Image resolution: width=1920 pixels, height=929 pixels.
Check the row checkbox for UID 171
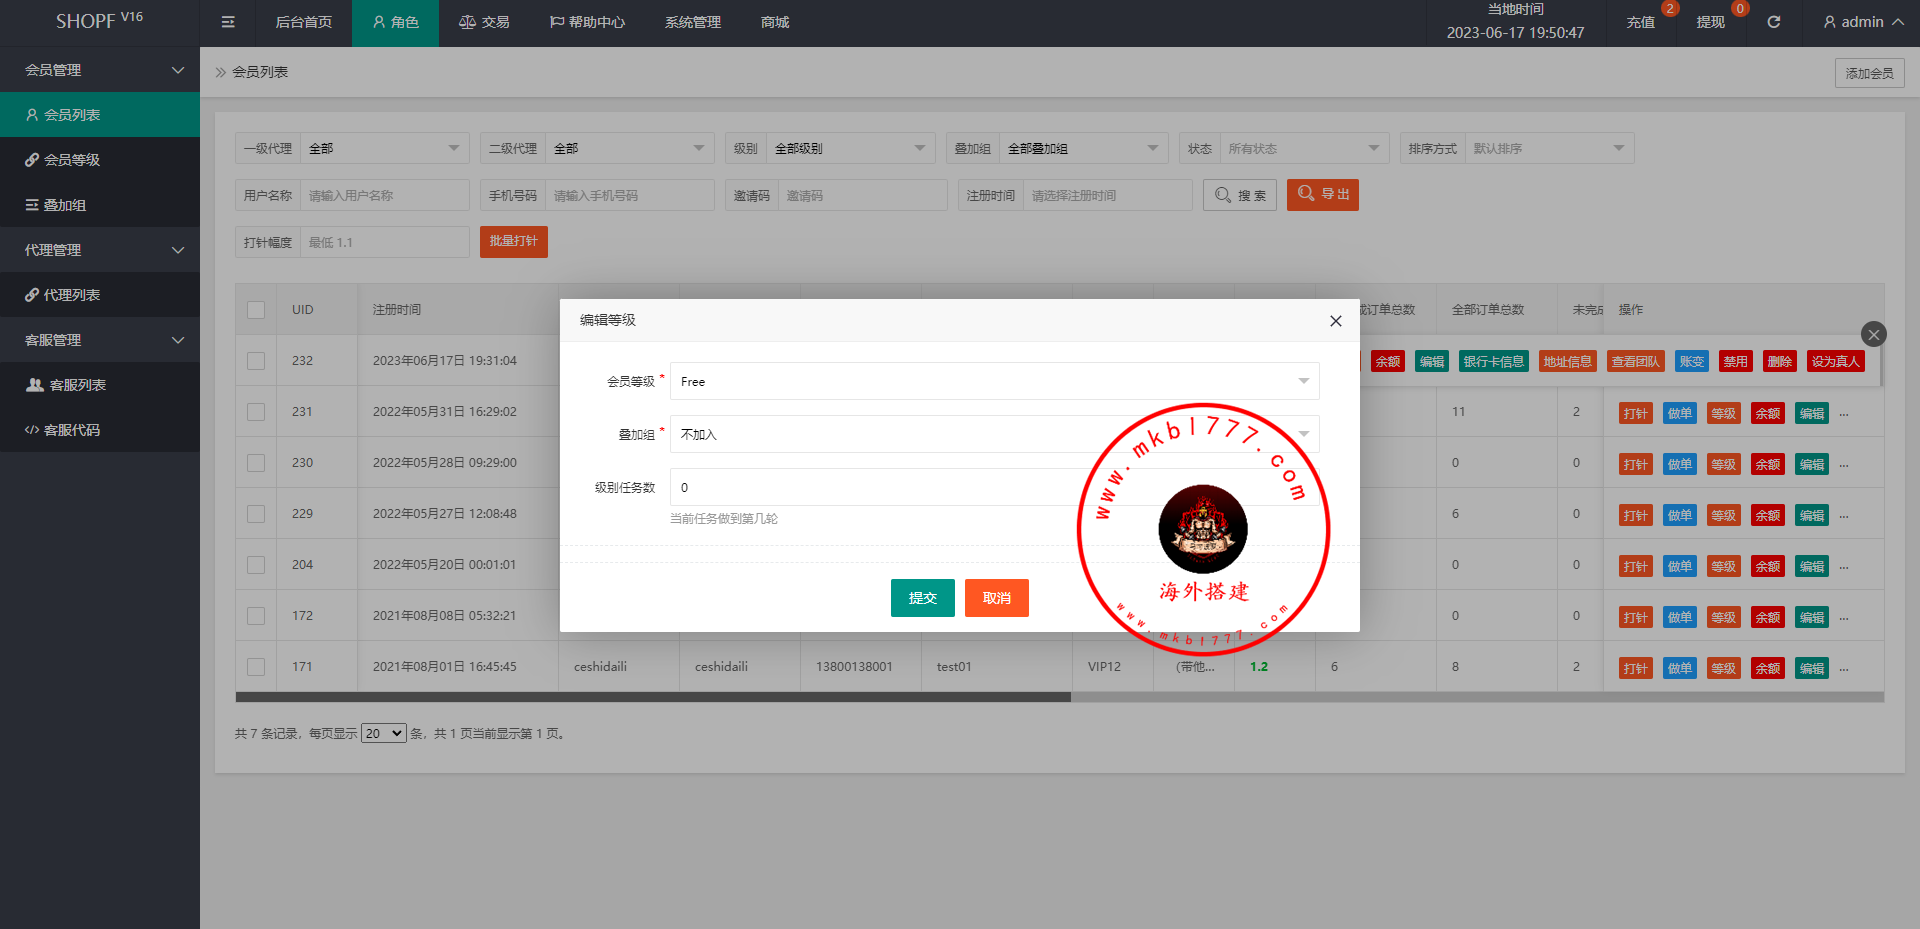[x=256, y=667]
